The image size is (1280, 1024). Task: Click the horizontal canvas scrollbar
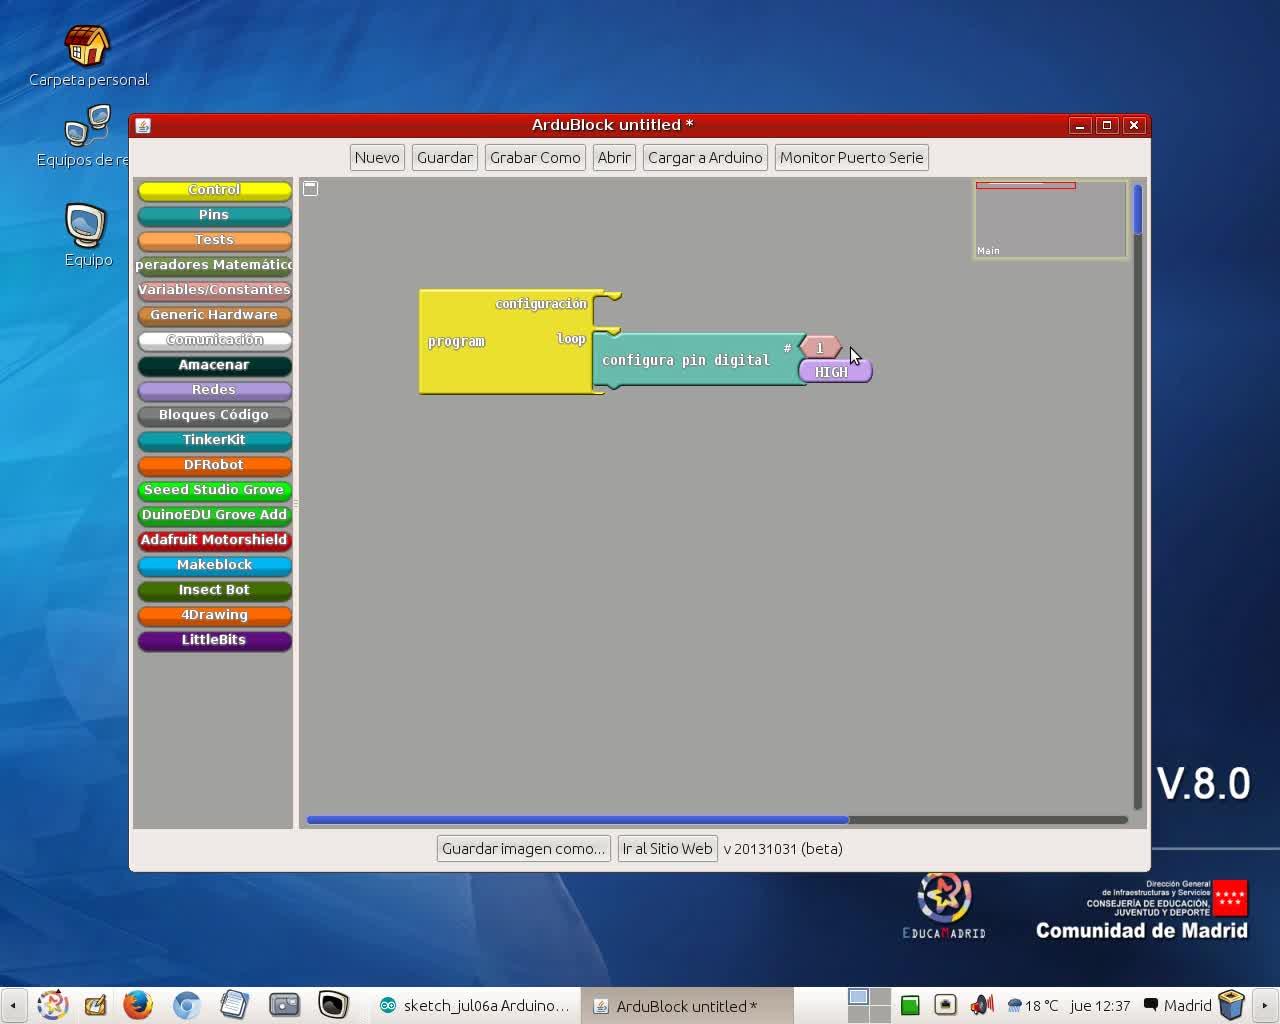577,820
